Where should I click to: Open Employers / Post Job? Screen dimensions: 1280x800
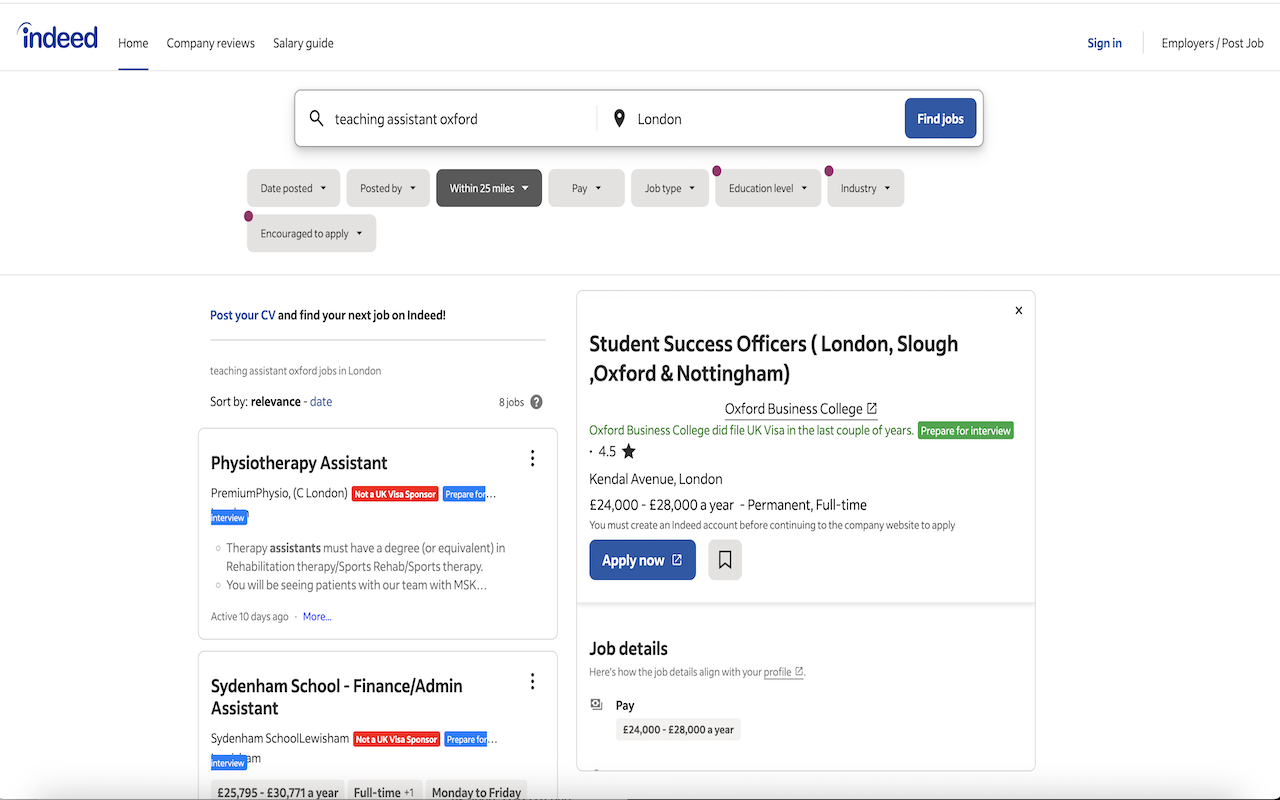pos(1213,43)
